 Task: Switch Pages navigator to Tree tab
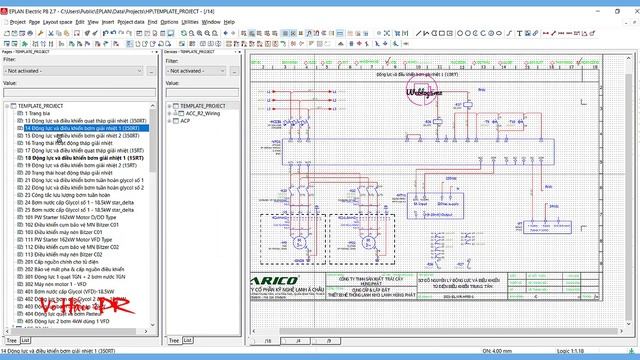coord(11,340)
